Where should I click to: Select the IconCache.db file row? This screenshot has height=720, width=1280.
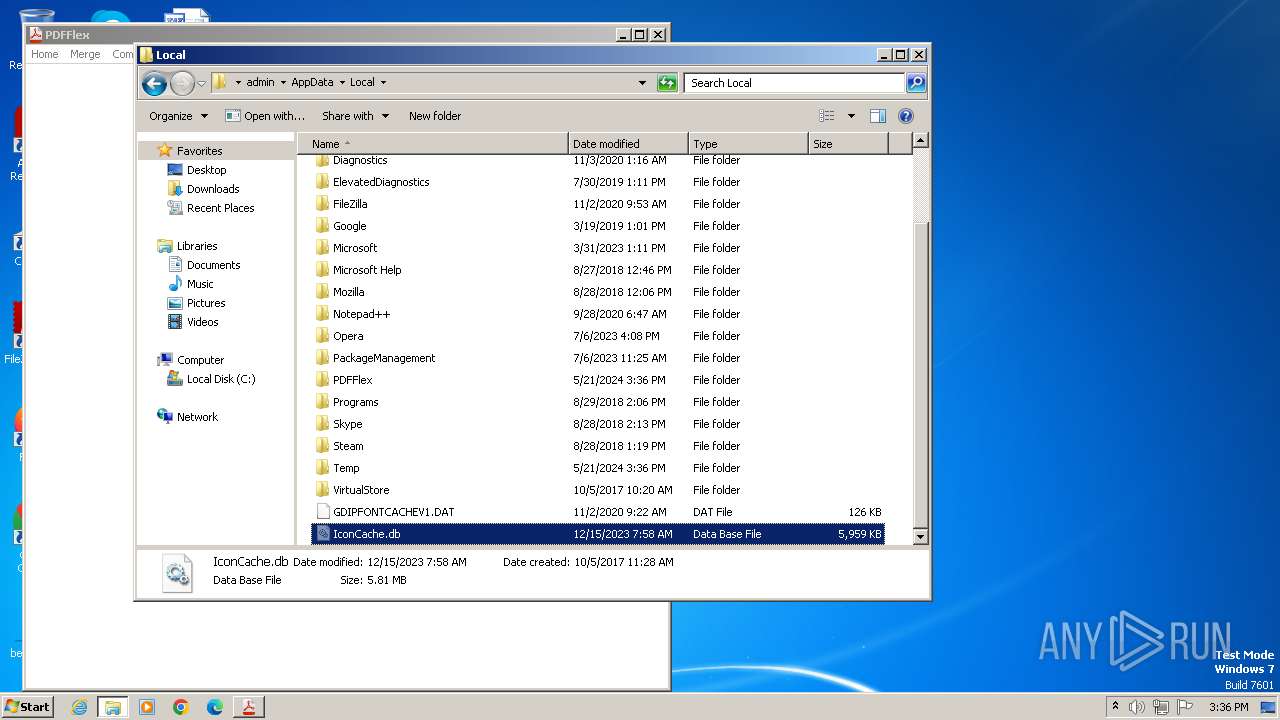pos(598,534)
